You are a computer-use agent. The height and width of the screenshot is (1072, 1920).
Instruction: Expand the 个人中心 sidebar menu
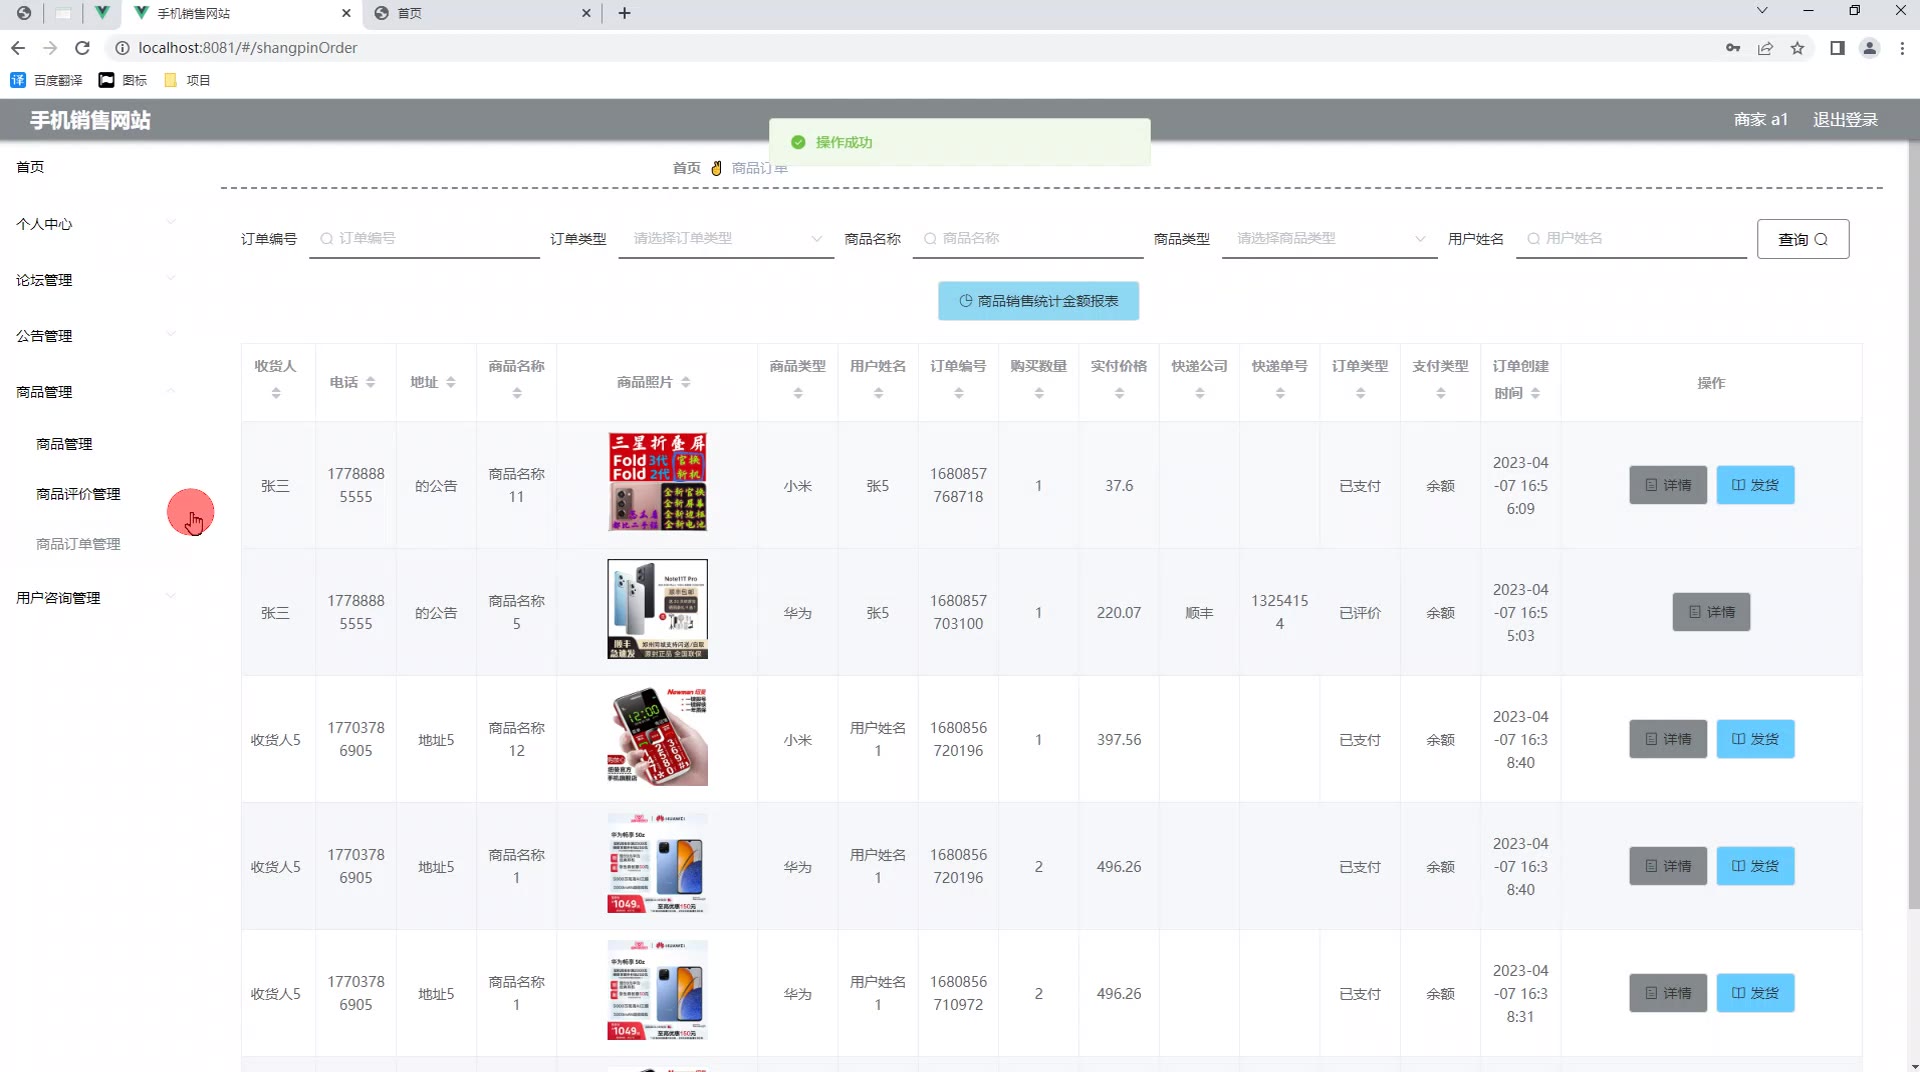click(x=95, y=224)
